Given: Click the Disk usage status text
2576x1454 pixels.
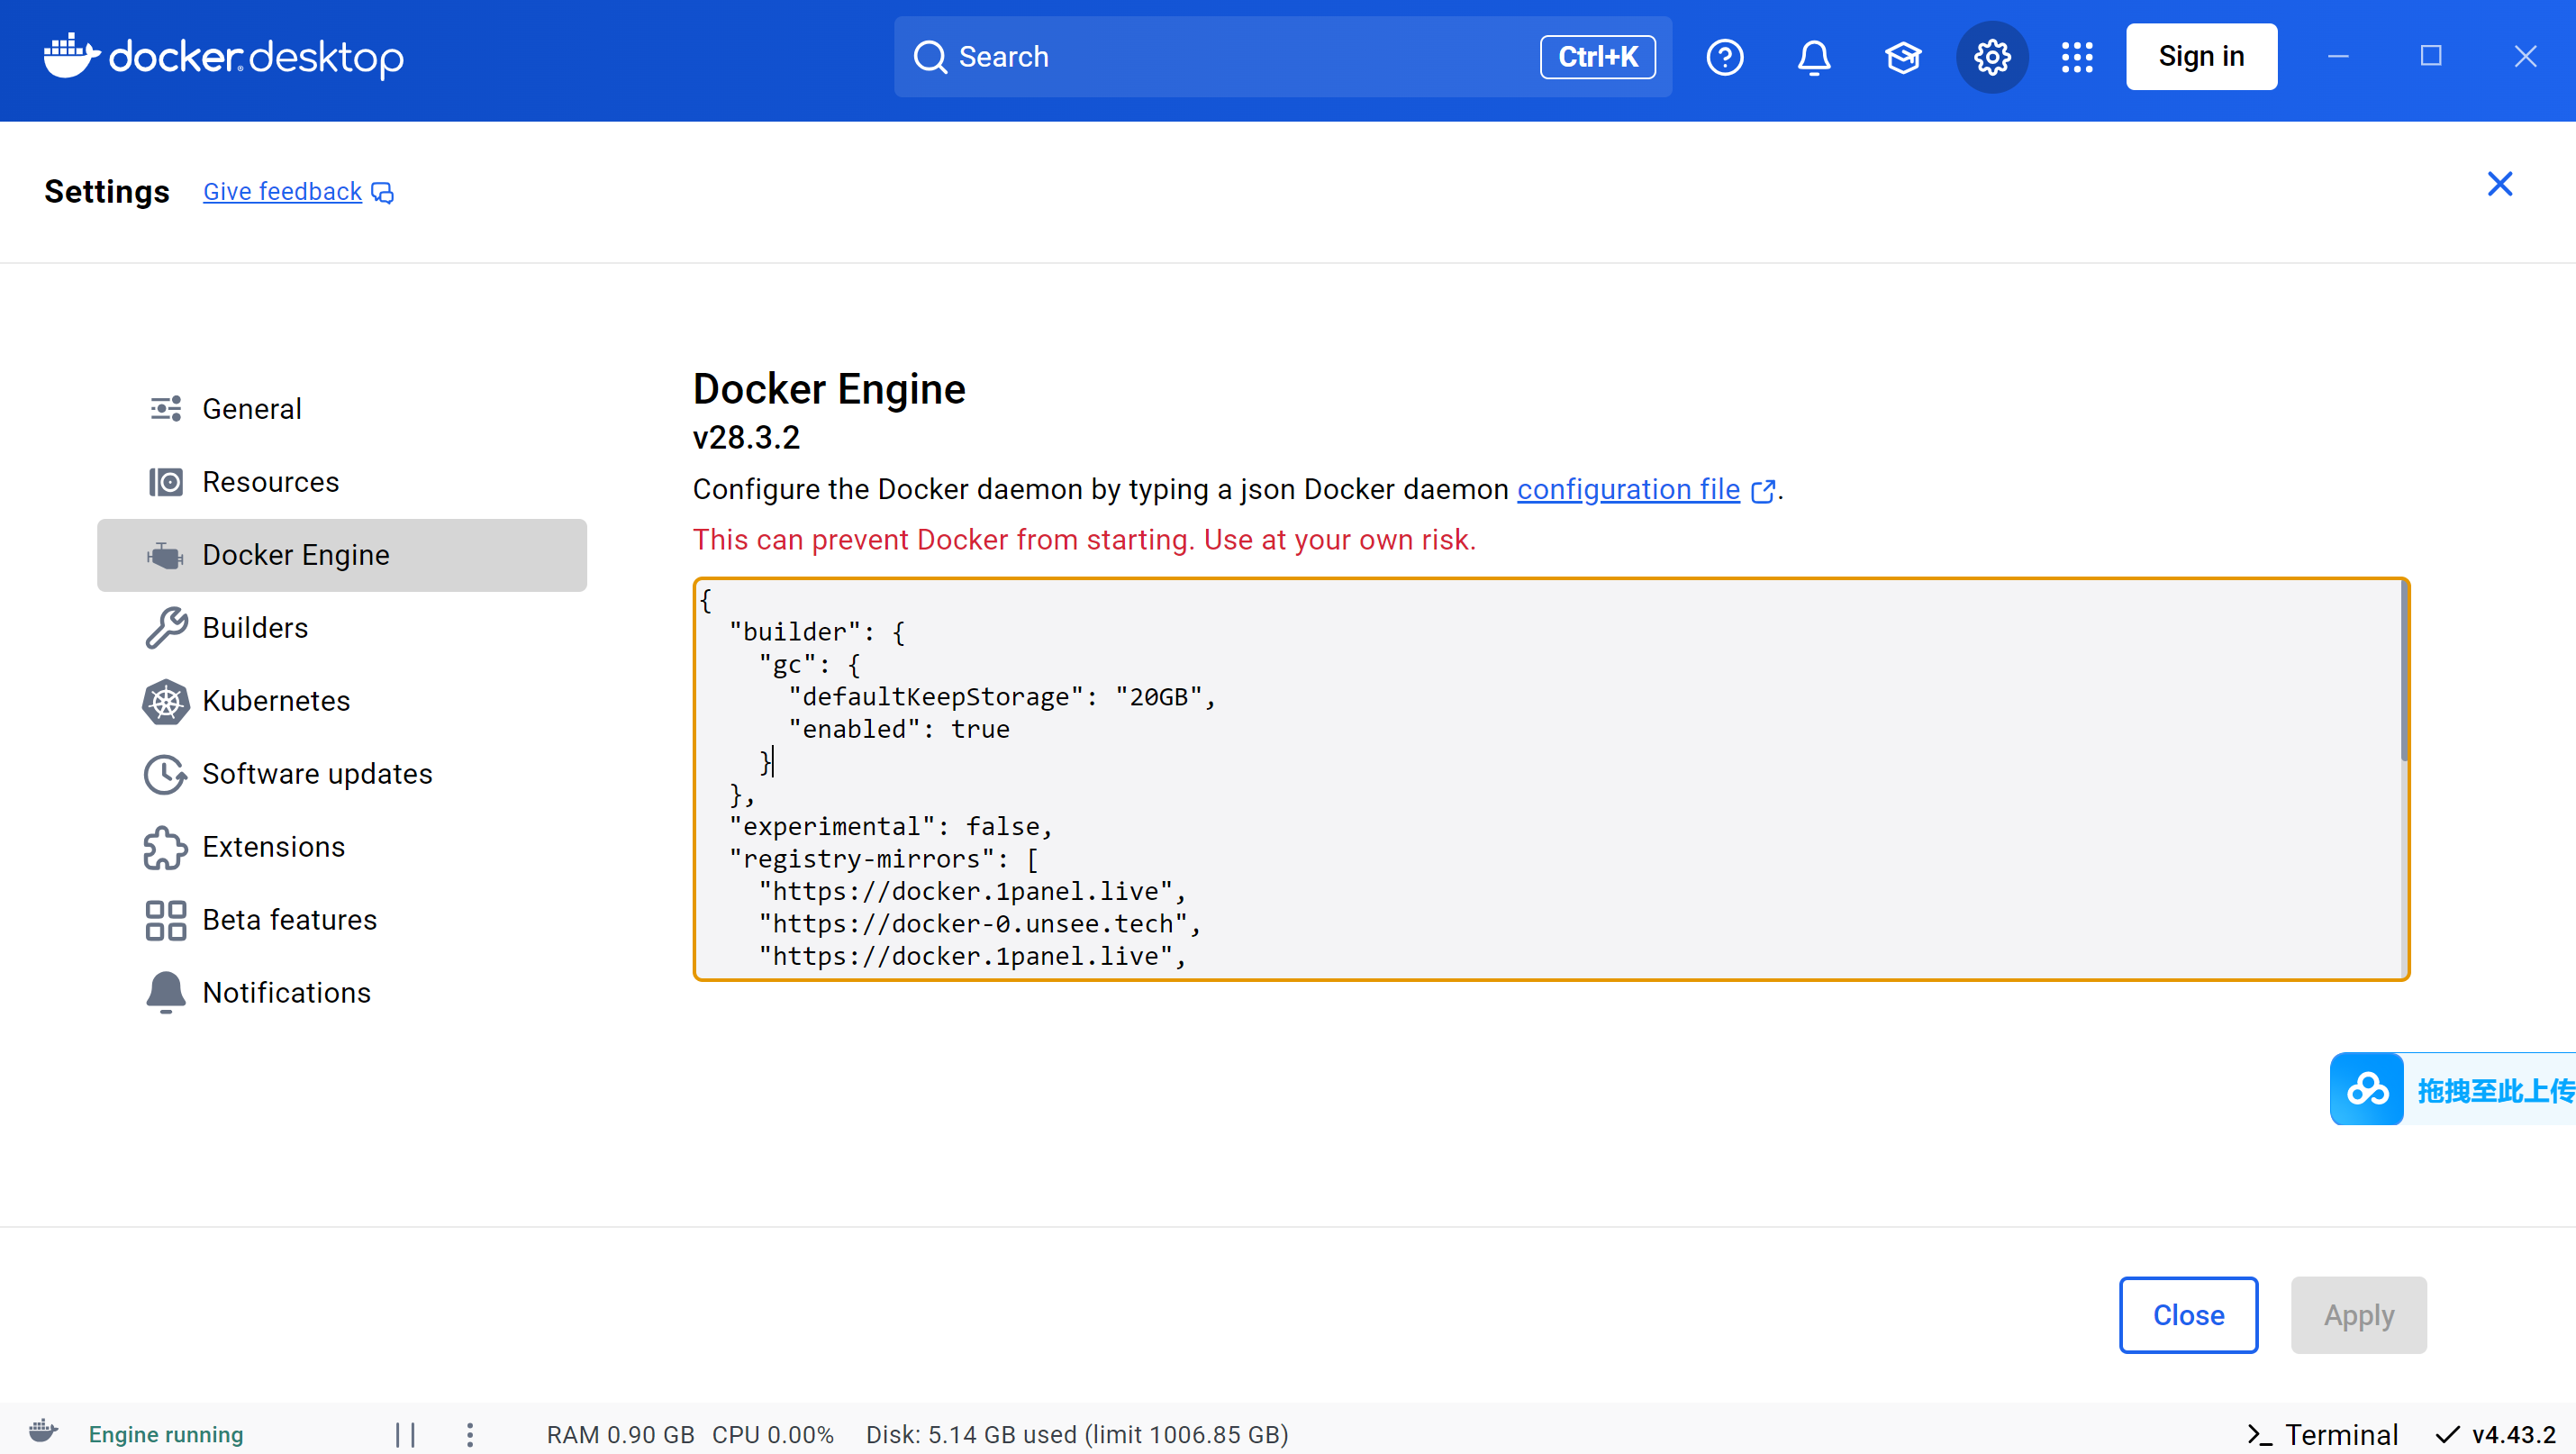Looking at the screenshot, I should click(1076, 1434).
